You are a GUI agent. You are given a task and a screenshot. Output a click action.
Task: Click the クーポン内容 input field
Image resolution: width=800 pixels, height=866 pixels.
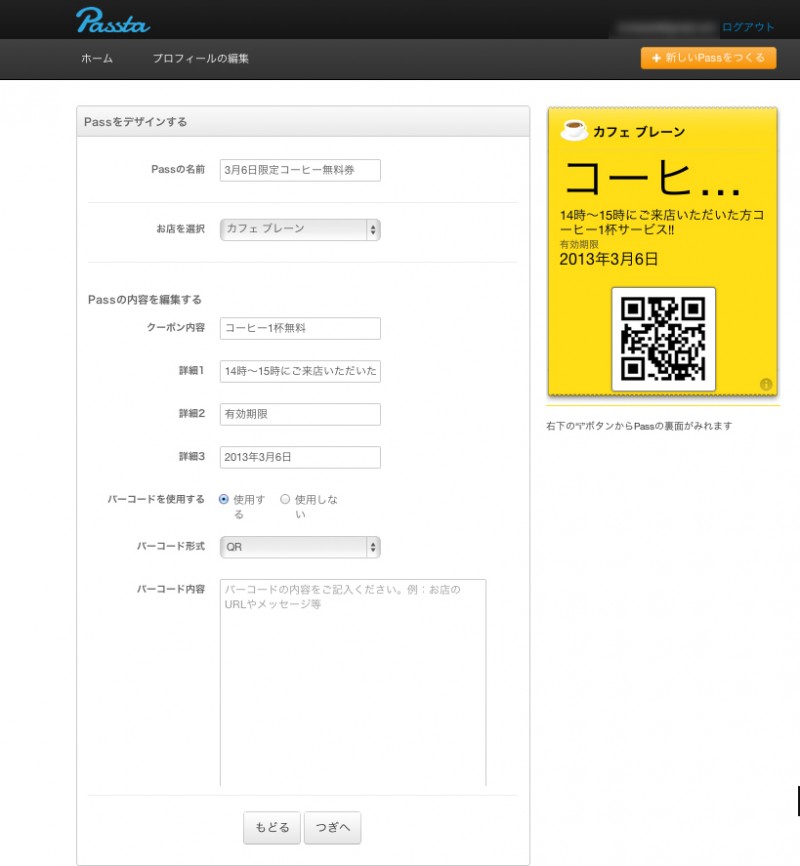(300, 328)
